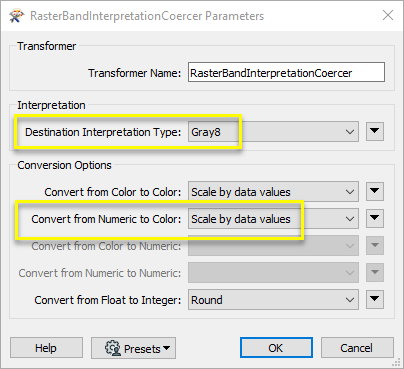Click the arrow button beside Numeric to Color

(375, 218)
